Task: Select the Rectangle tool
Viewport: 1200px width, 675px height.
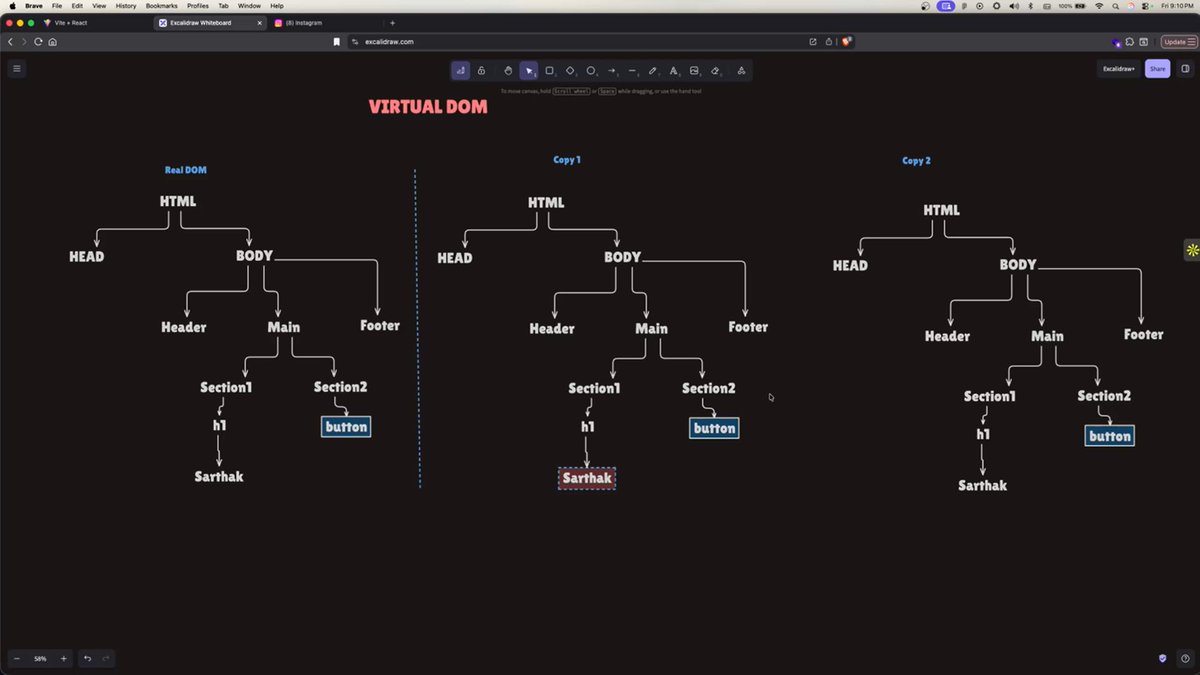Action: point(550,70)
